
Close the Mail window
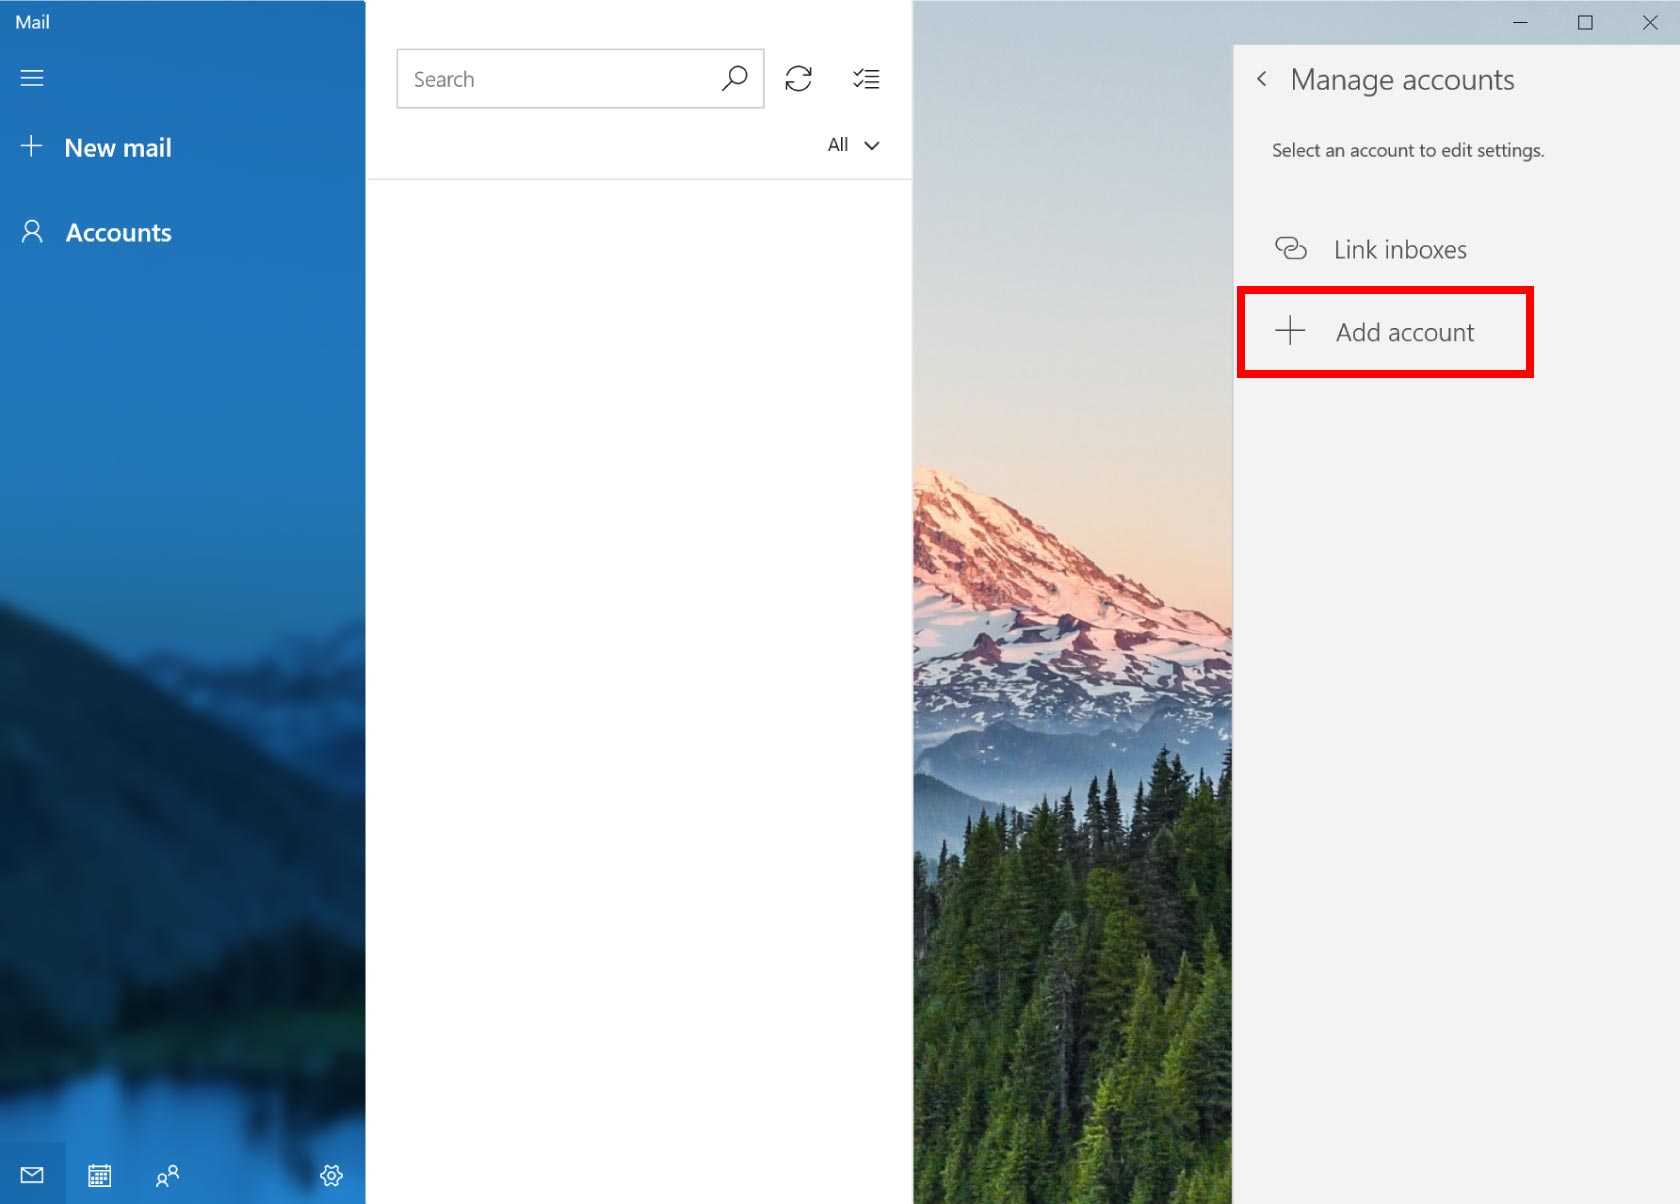coord(1649,22)
